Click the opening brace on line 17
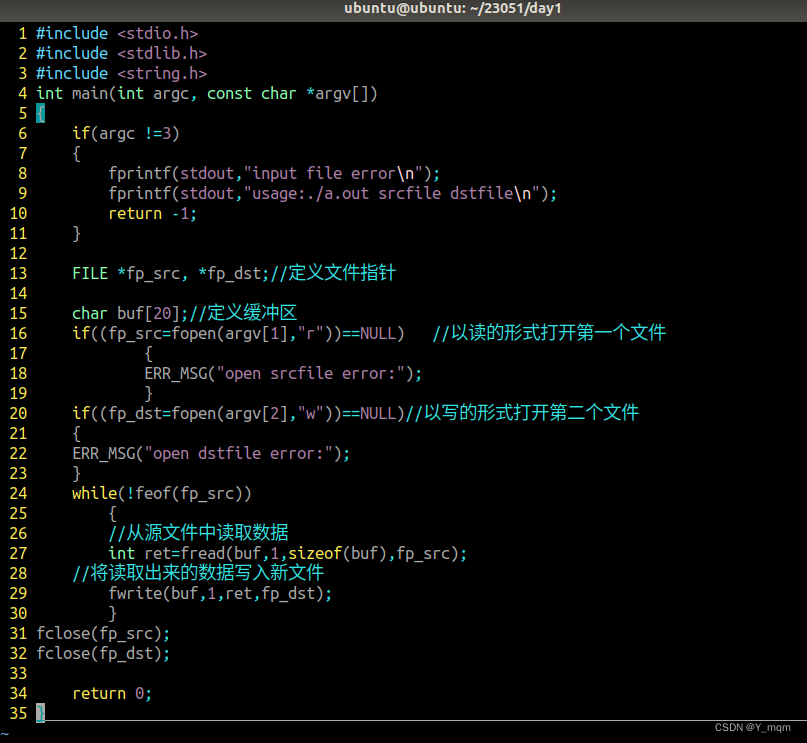The image size is (807, 743). pyautogui.click(x=149, y=354)
